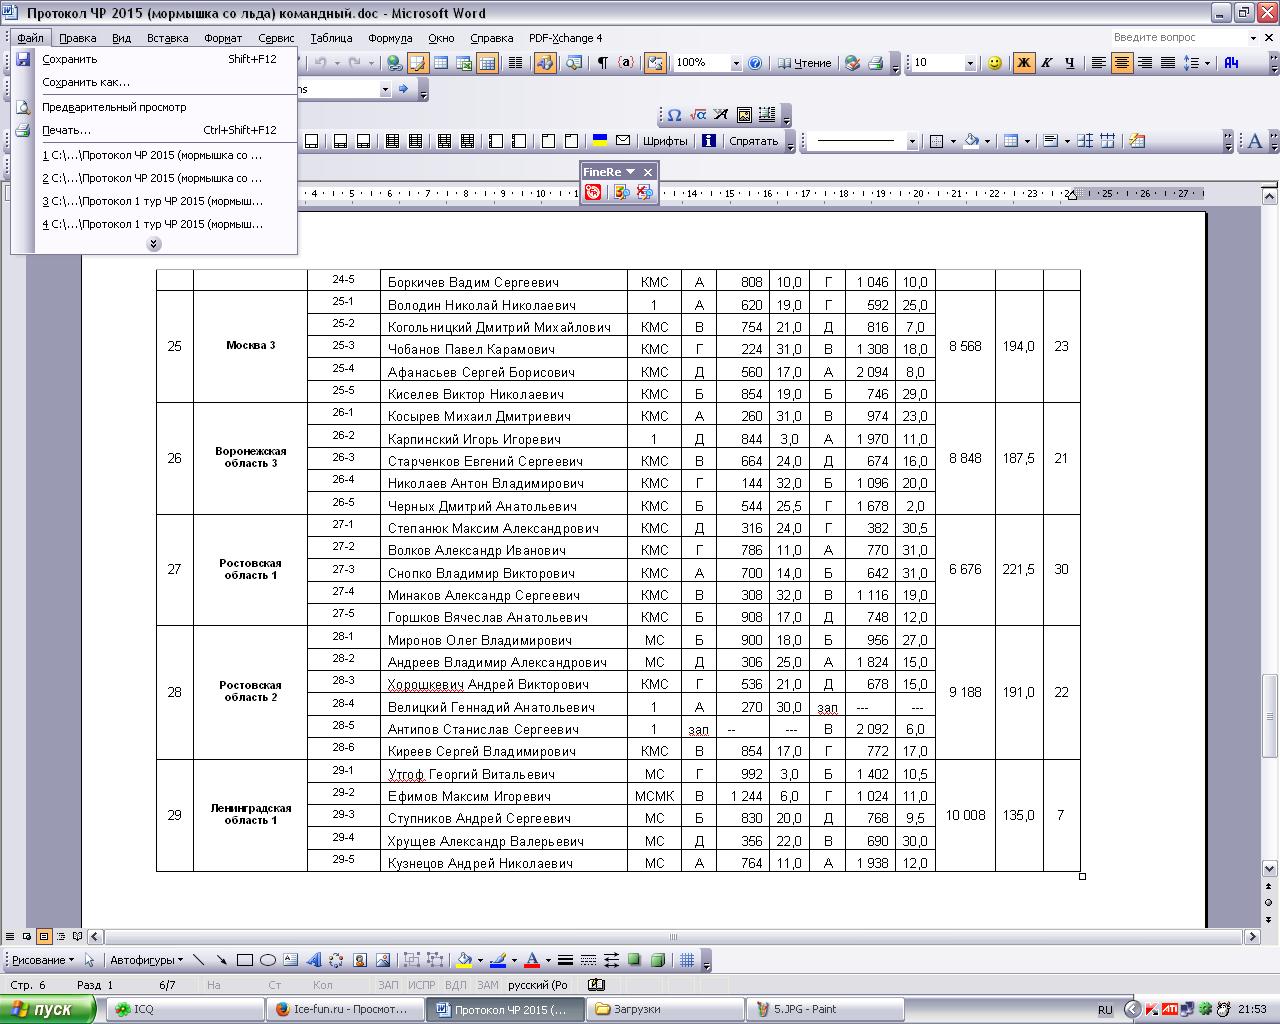Viewport: 1280px width, 1024px height.
Task: Click the Help question mark icon
Action: (755, 63)
